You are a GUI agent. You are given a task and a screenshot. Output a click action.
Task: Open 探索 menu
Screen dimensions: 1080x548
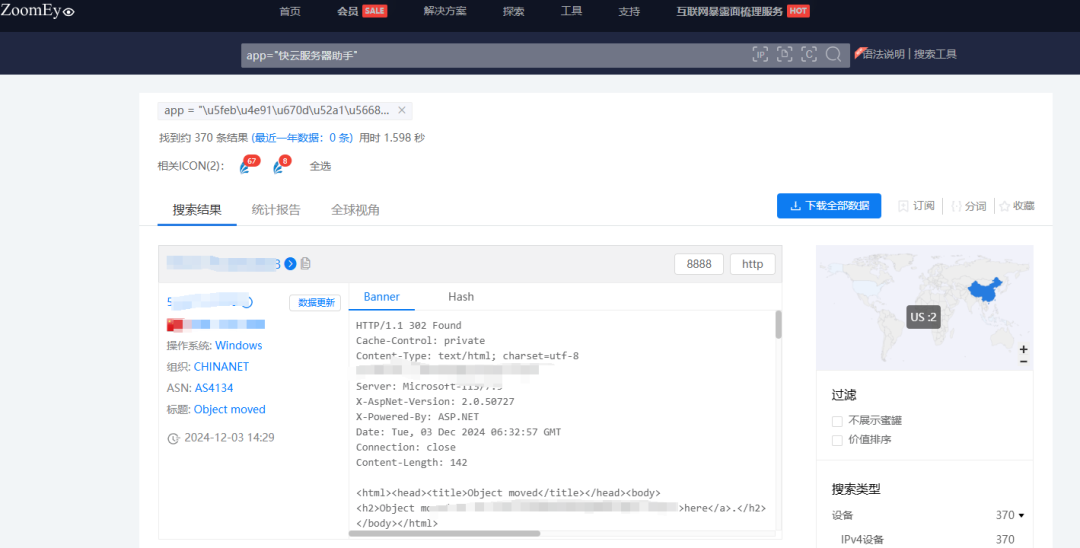pyautogui.click(x=514, y=11)
